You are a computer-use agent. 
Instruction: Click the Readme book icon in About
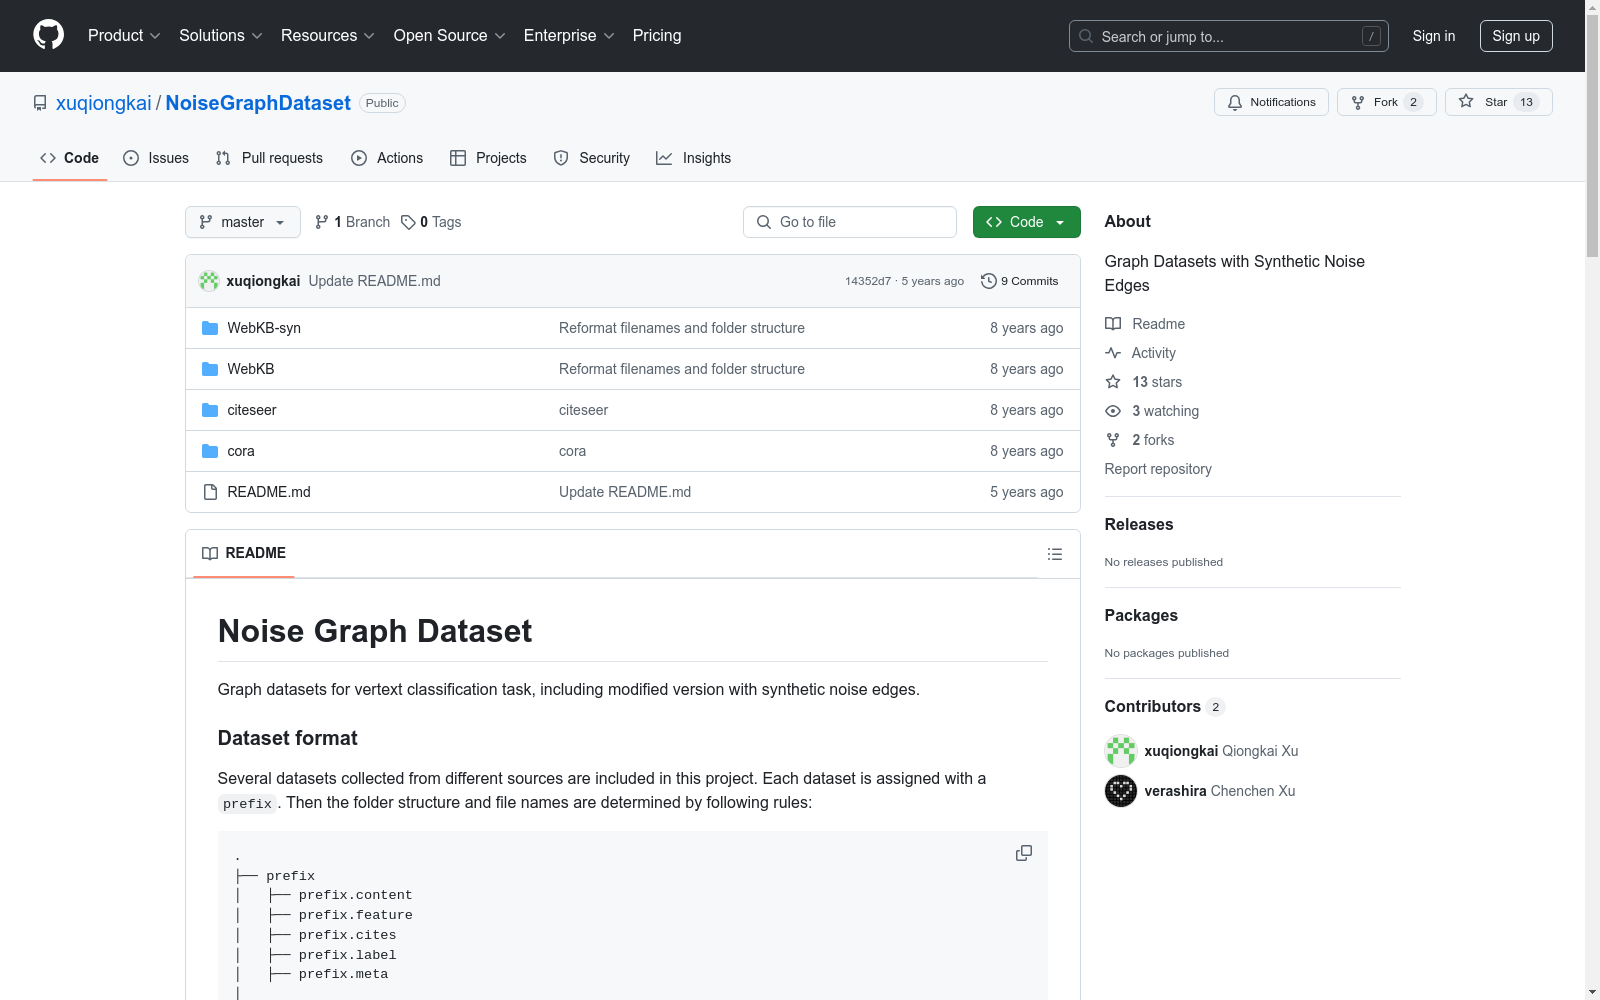click(x=1113, y=324)
